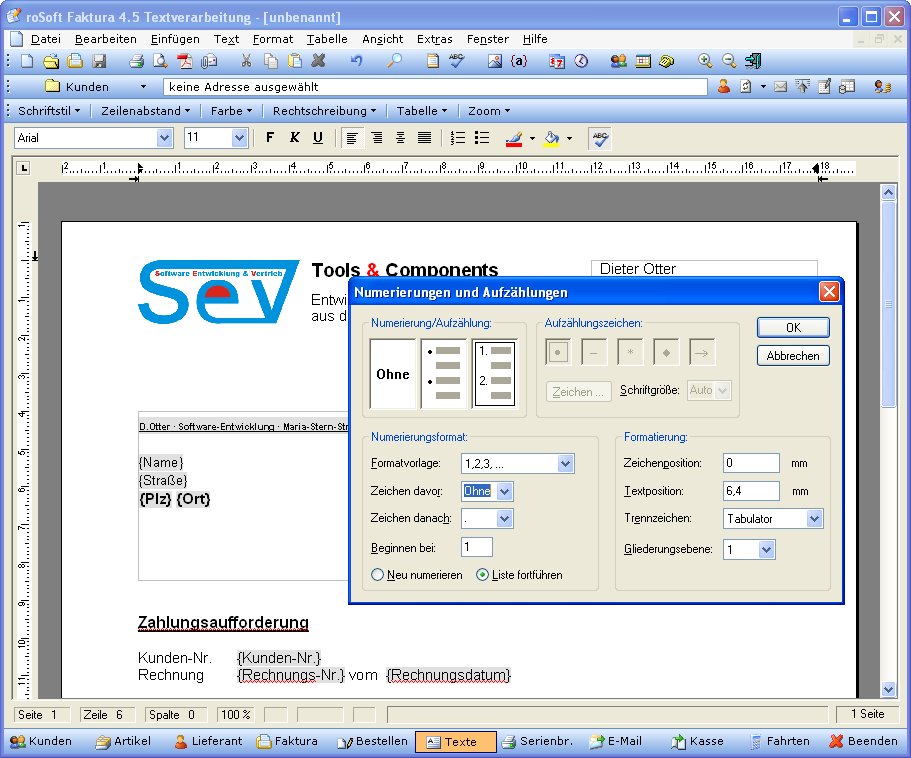Expand the Trennzeichen combo box
This screenshot has height=758, width=911.
814,519
